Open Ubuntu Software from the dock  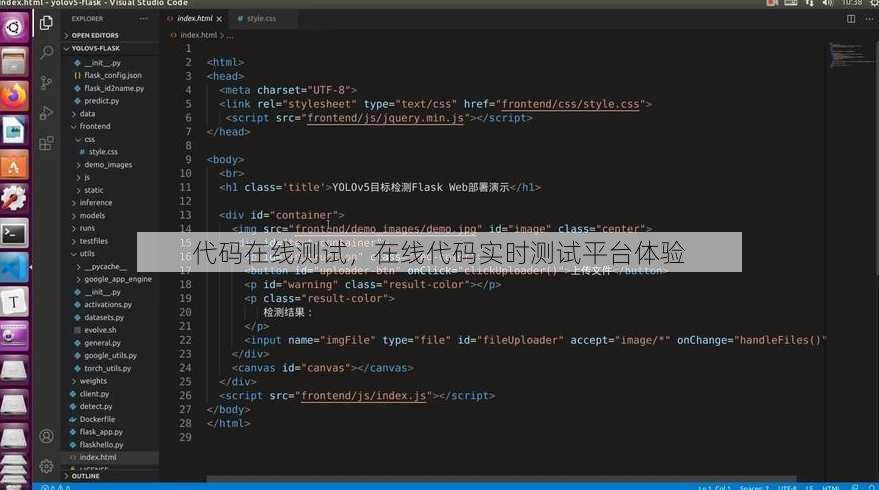pyautogui.click(x=14, y=165)
